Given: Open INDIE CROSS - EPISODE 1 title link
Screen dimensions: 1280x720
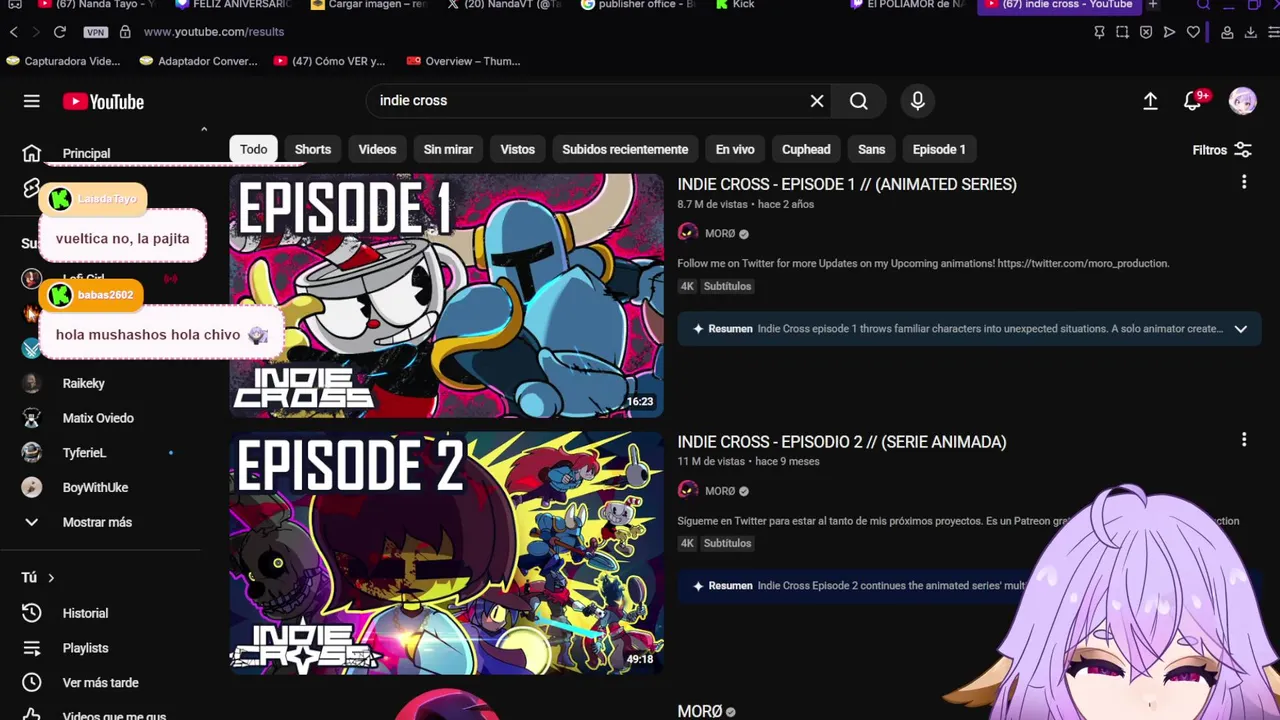Looking at the screenshot, I should [x=847, y=184].
